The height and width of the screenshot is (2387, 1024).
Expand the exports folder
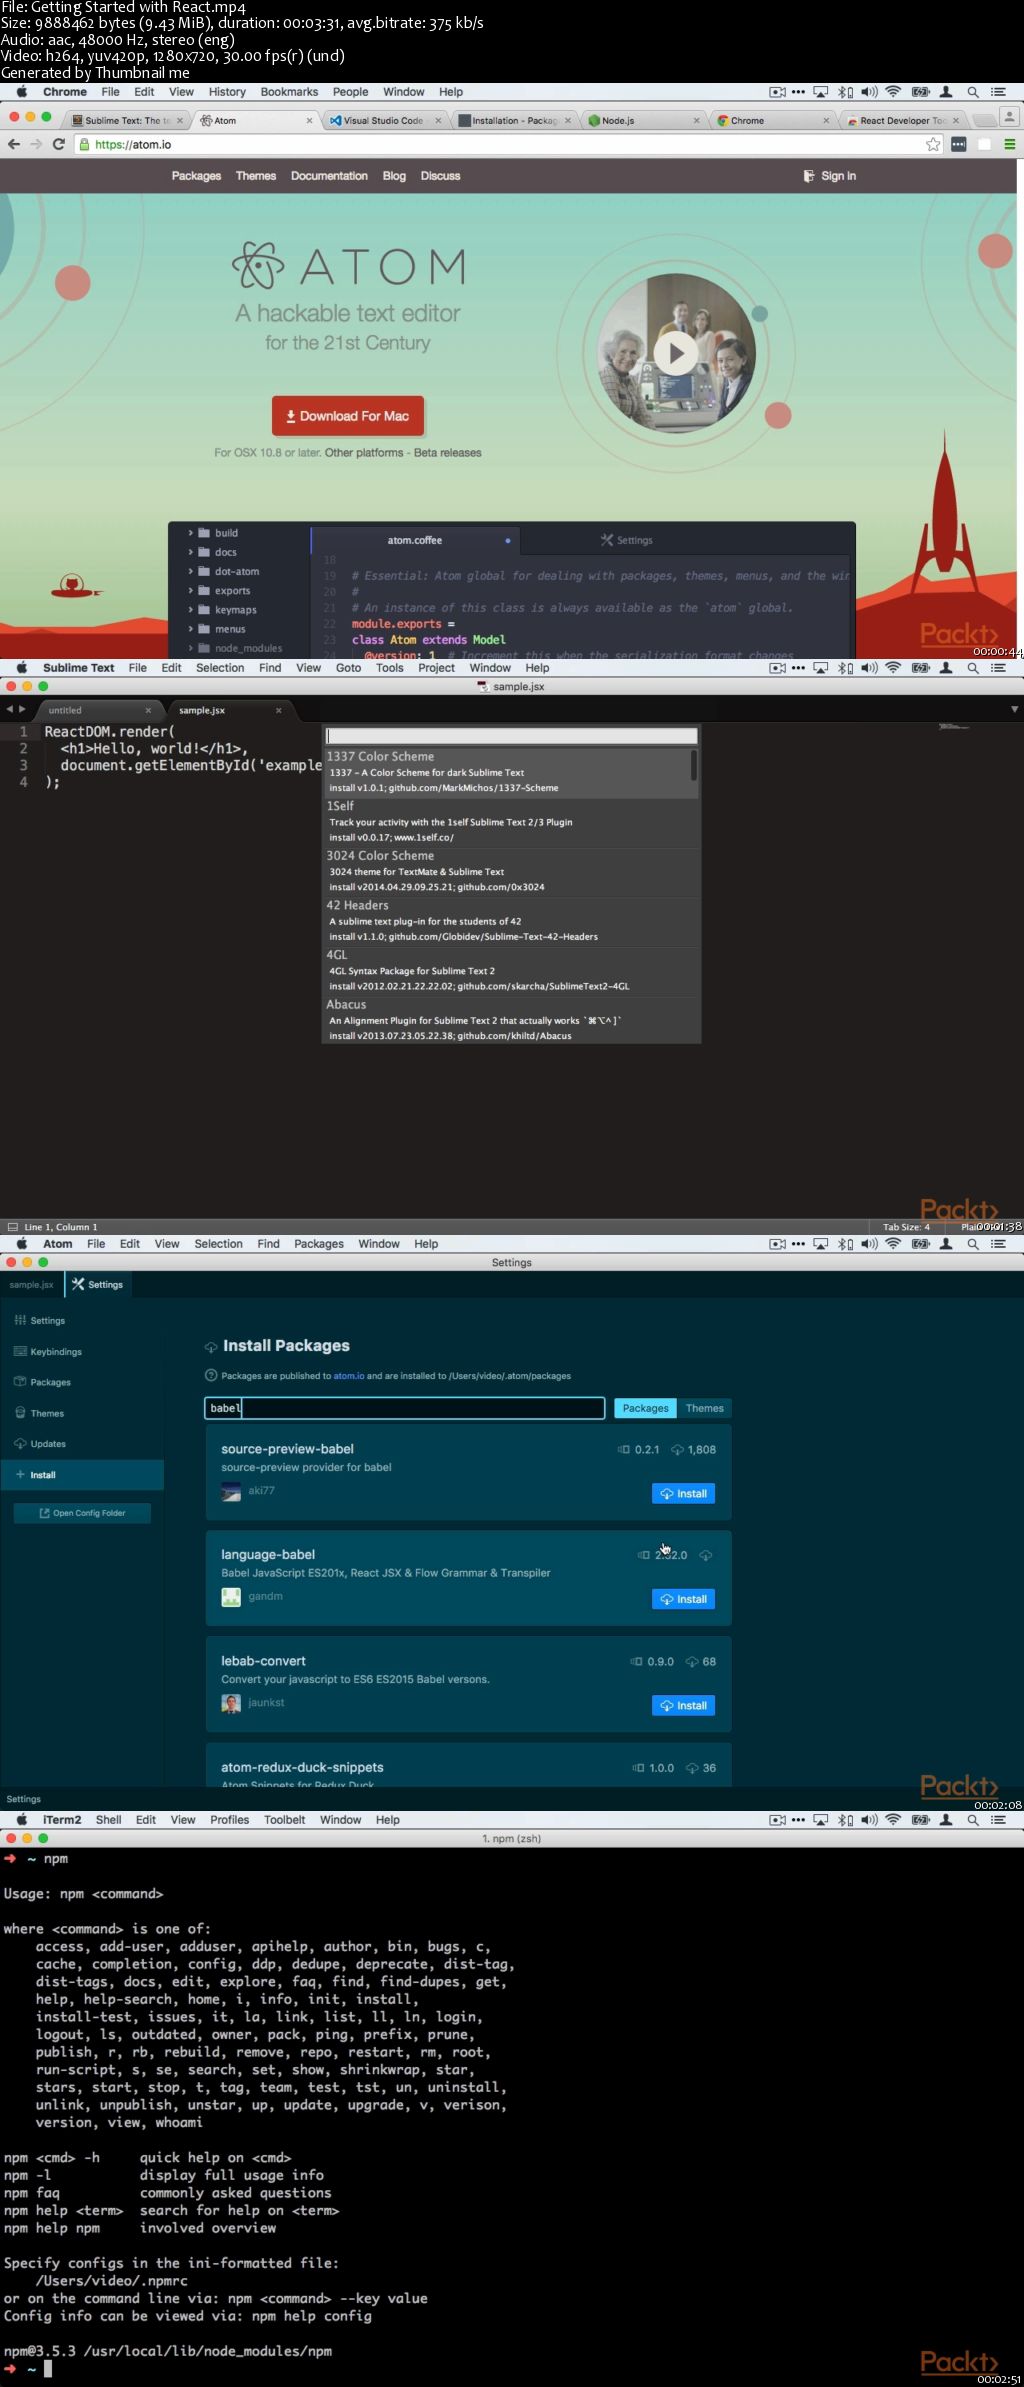[232, 590]
